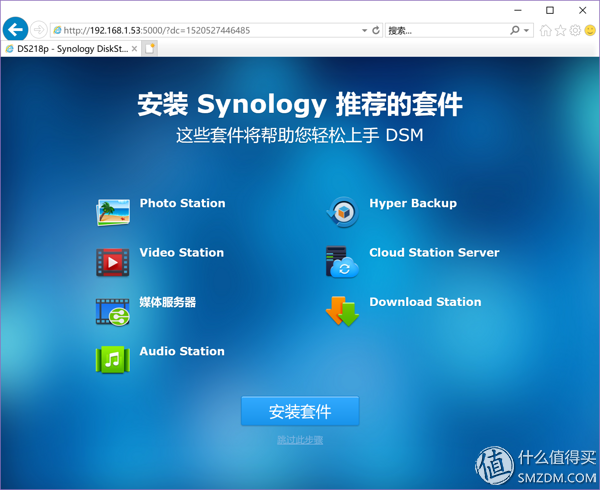
Task: Click the Cloud Station Server cloud icon
Action: coord(342,262)
